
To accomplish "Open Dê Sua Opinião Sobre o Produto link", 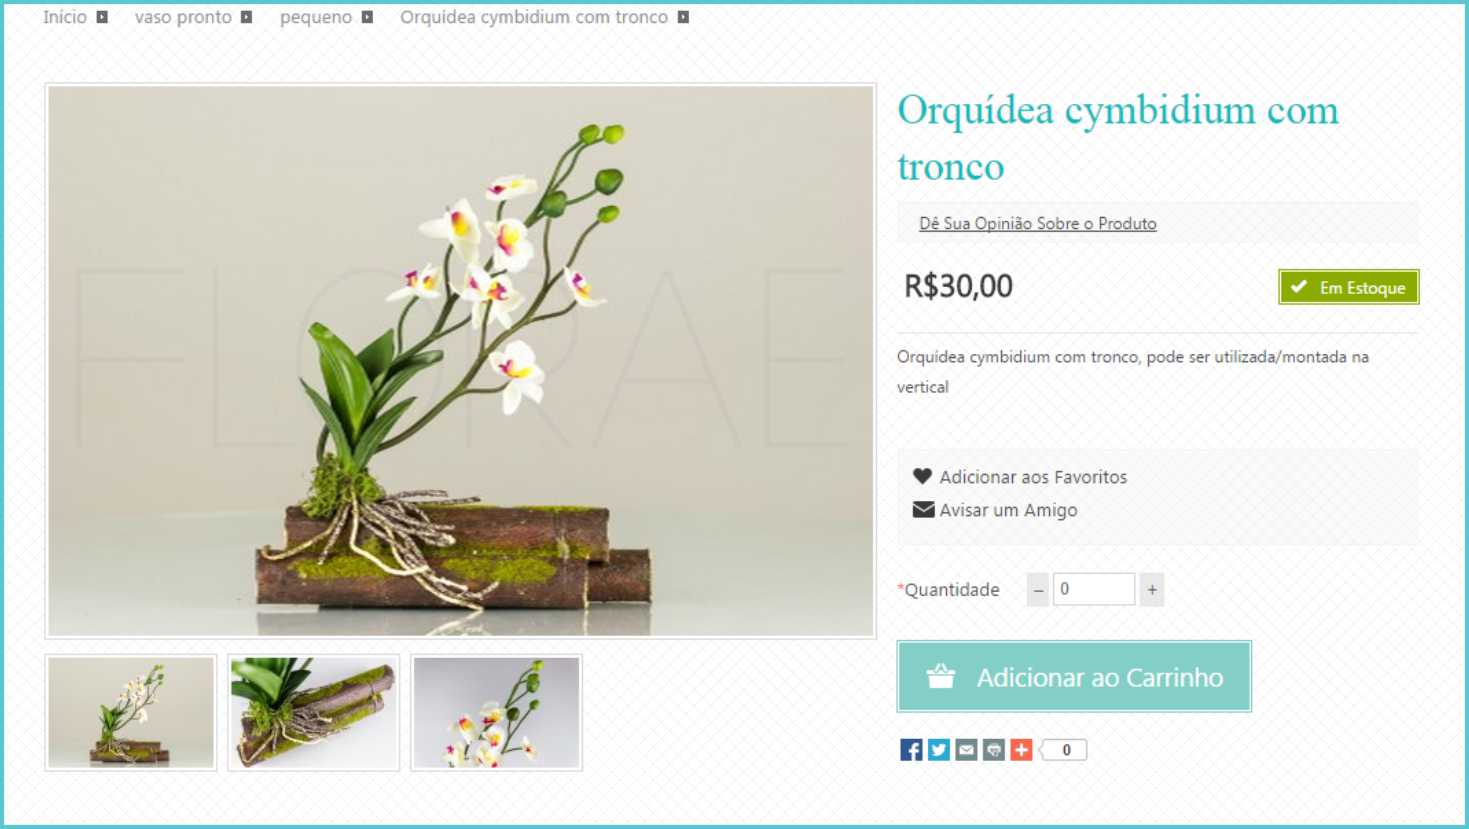I will (1038, 224).
